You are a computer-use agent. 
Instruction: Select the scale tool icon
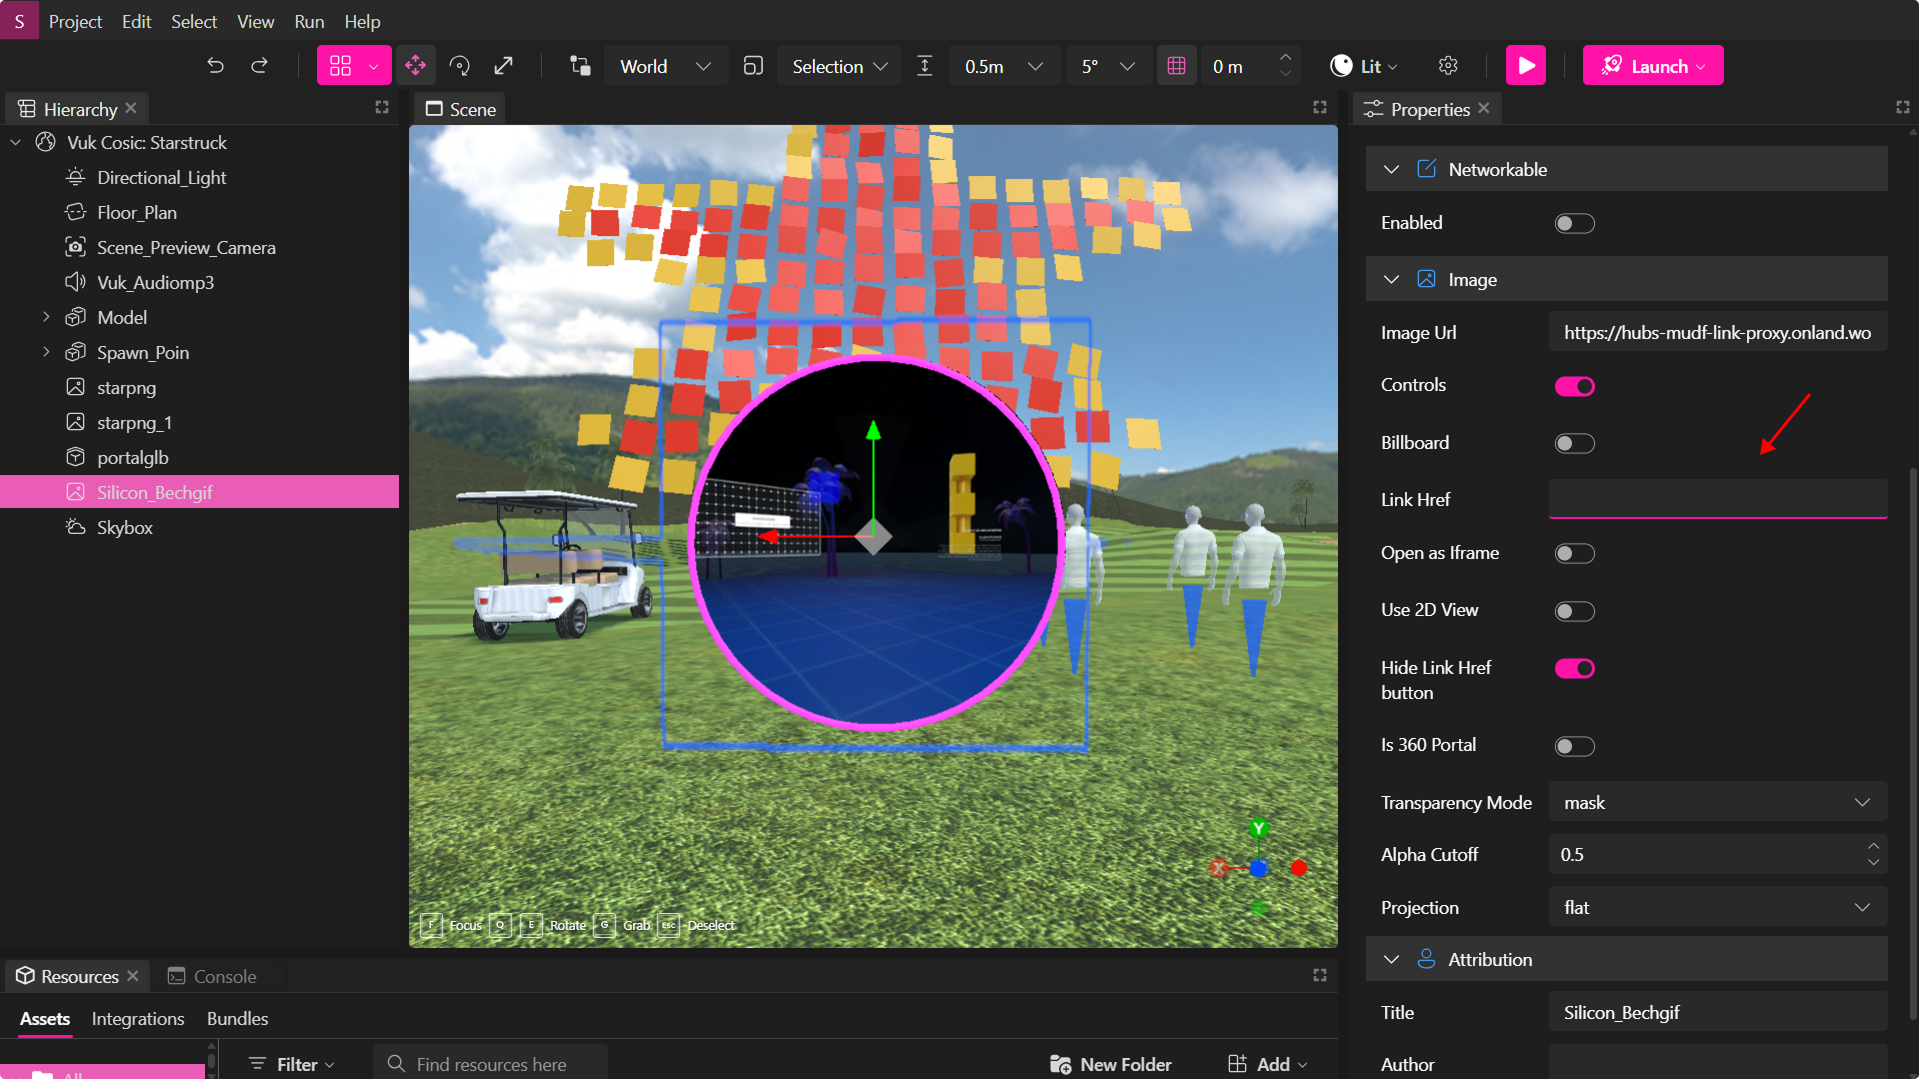tap(504, 66)
